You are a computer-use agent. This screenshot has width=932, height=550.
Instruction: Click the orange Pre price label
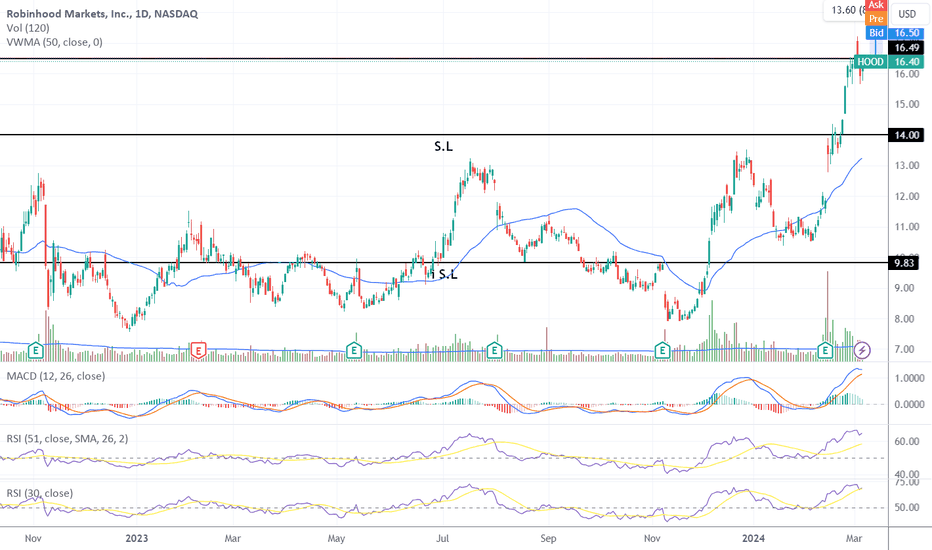tap(876, 19)
